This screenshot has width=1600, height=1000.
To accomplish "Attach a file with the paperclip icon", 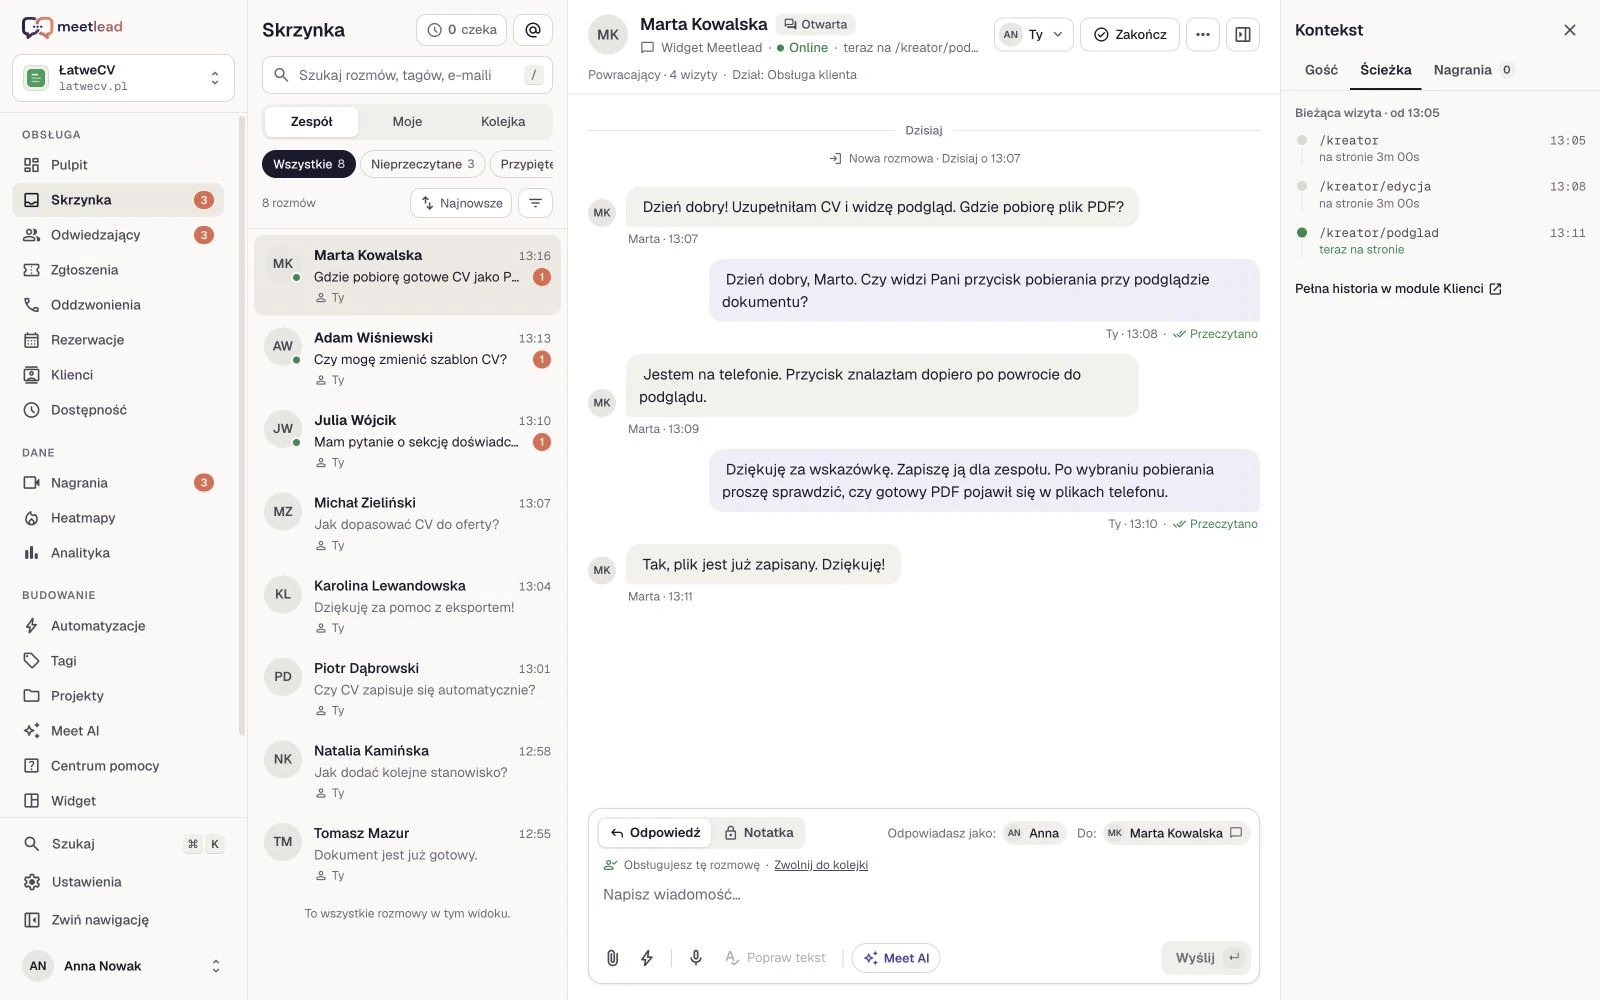I will point(613,958).
